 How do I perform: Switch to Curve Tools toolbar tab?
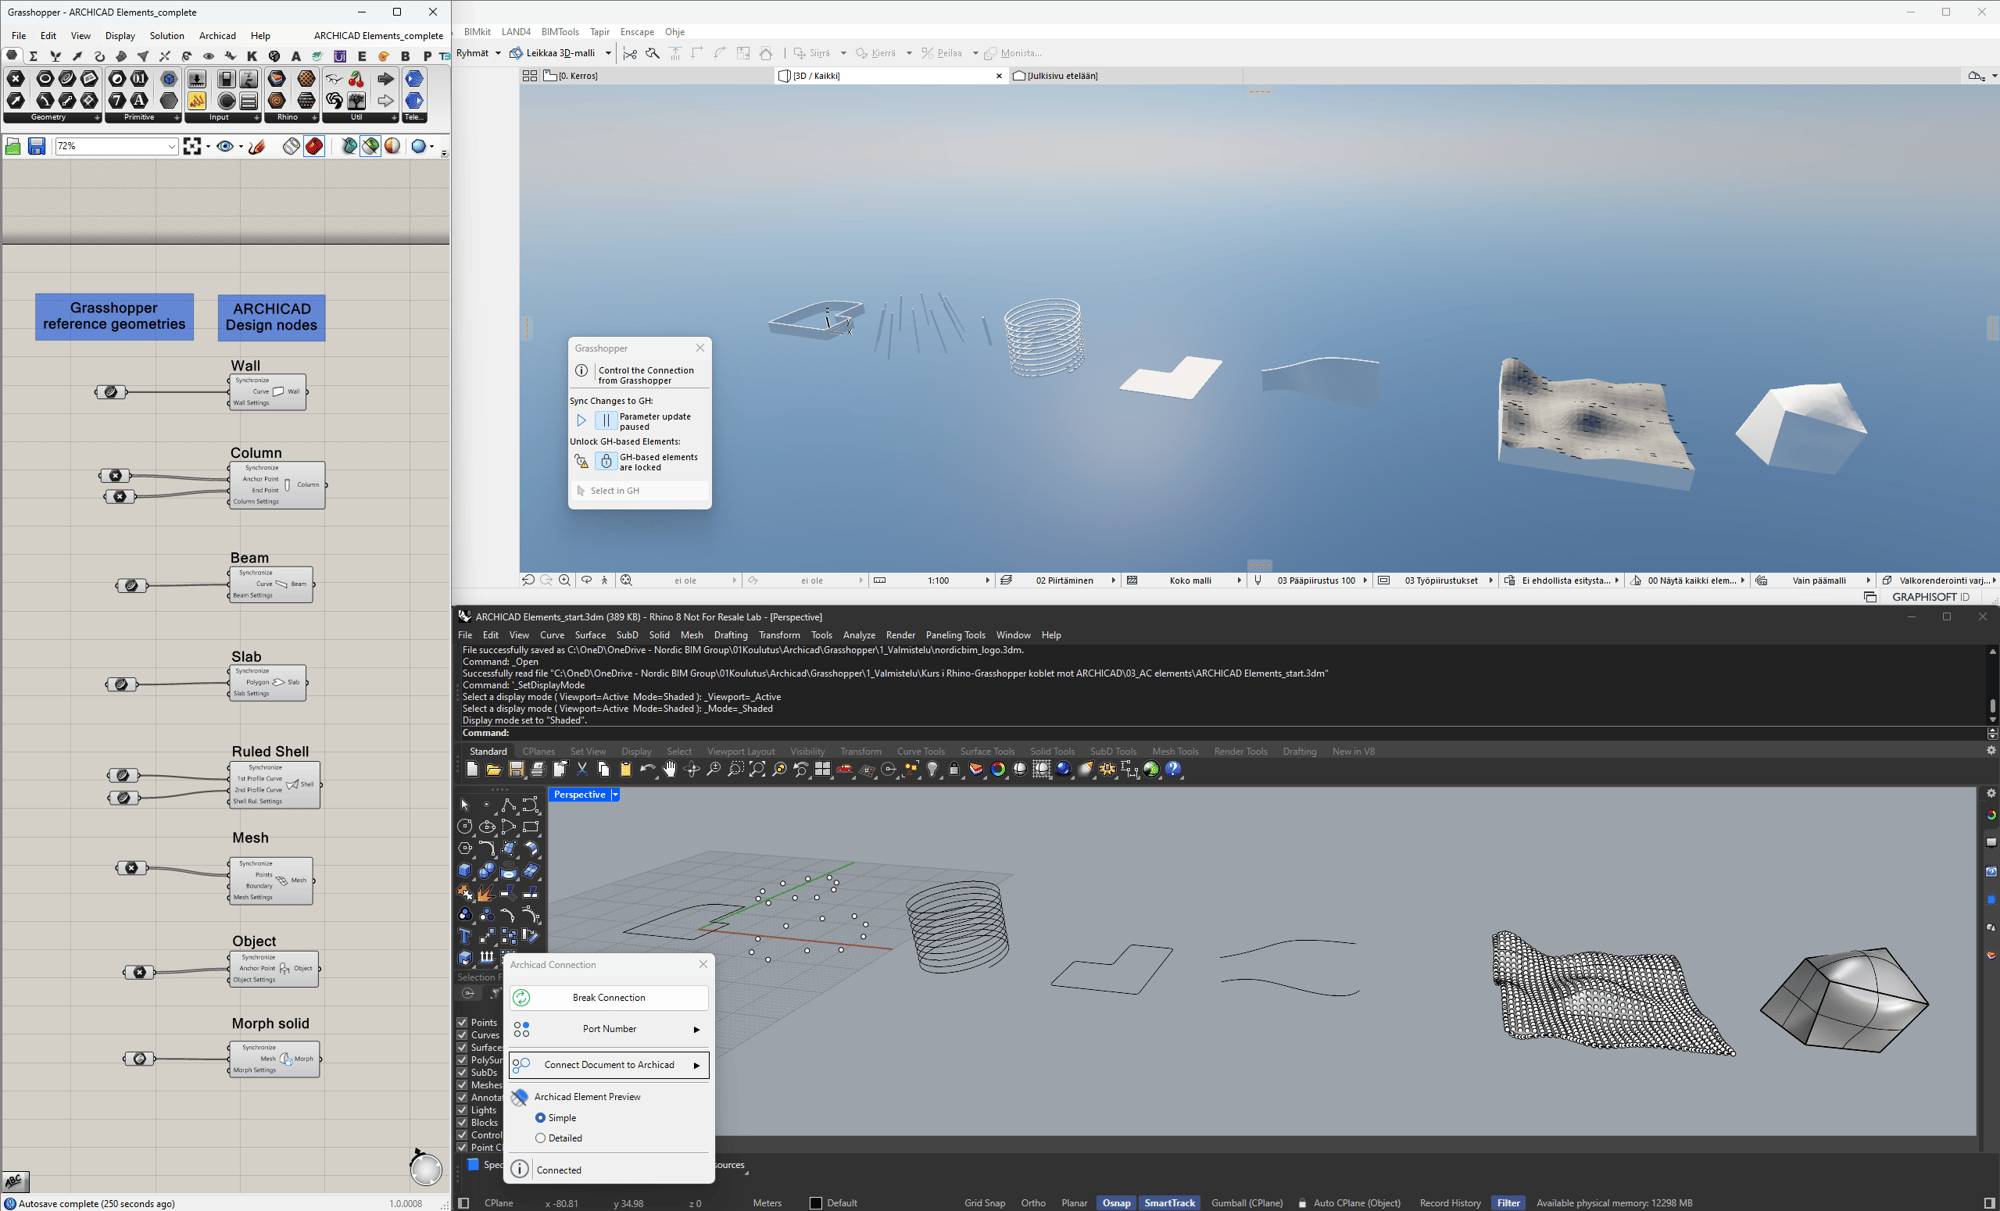pos(920,751)
